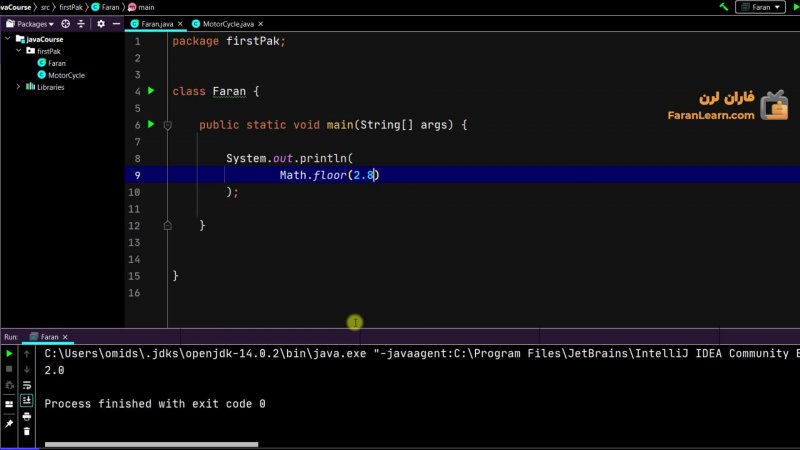Viewport: 800px width, 450px height.
Task: Collapse the firstPak package node
Action: coord(18,51)
